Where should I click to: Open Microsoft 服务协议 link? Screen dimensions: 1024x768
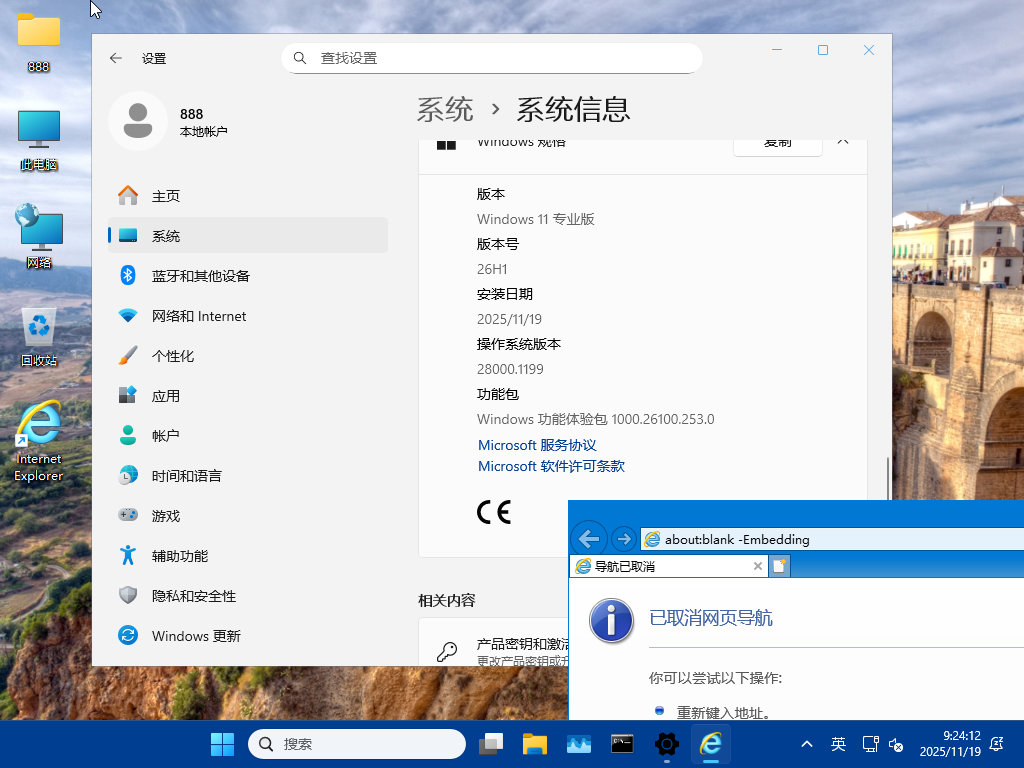[537, 445]
